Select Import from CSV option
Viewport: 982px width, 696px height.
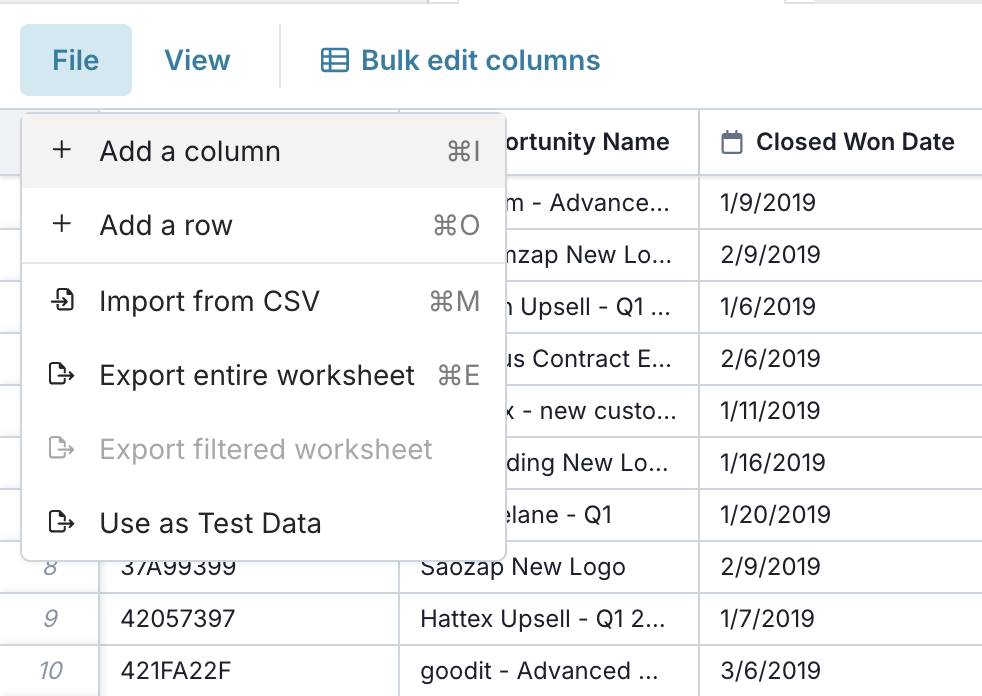click(x=264, y=301)
